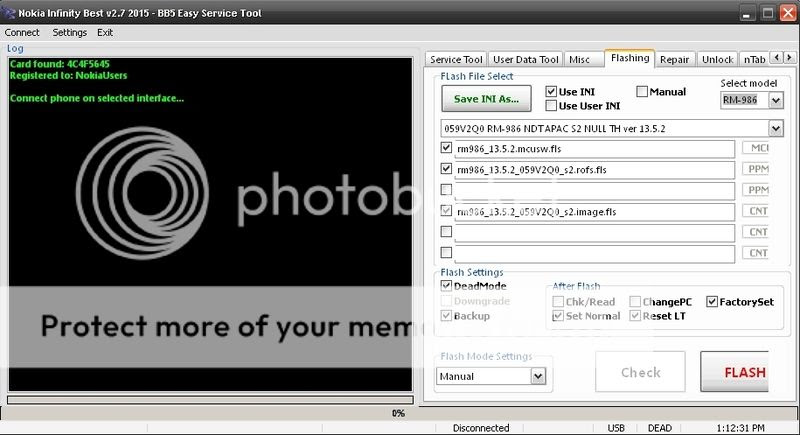Open the Unlock tab
The height and width of the screenshot is (435, 800).
coord(717,60)
